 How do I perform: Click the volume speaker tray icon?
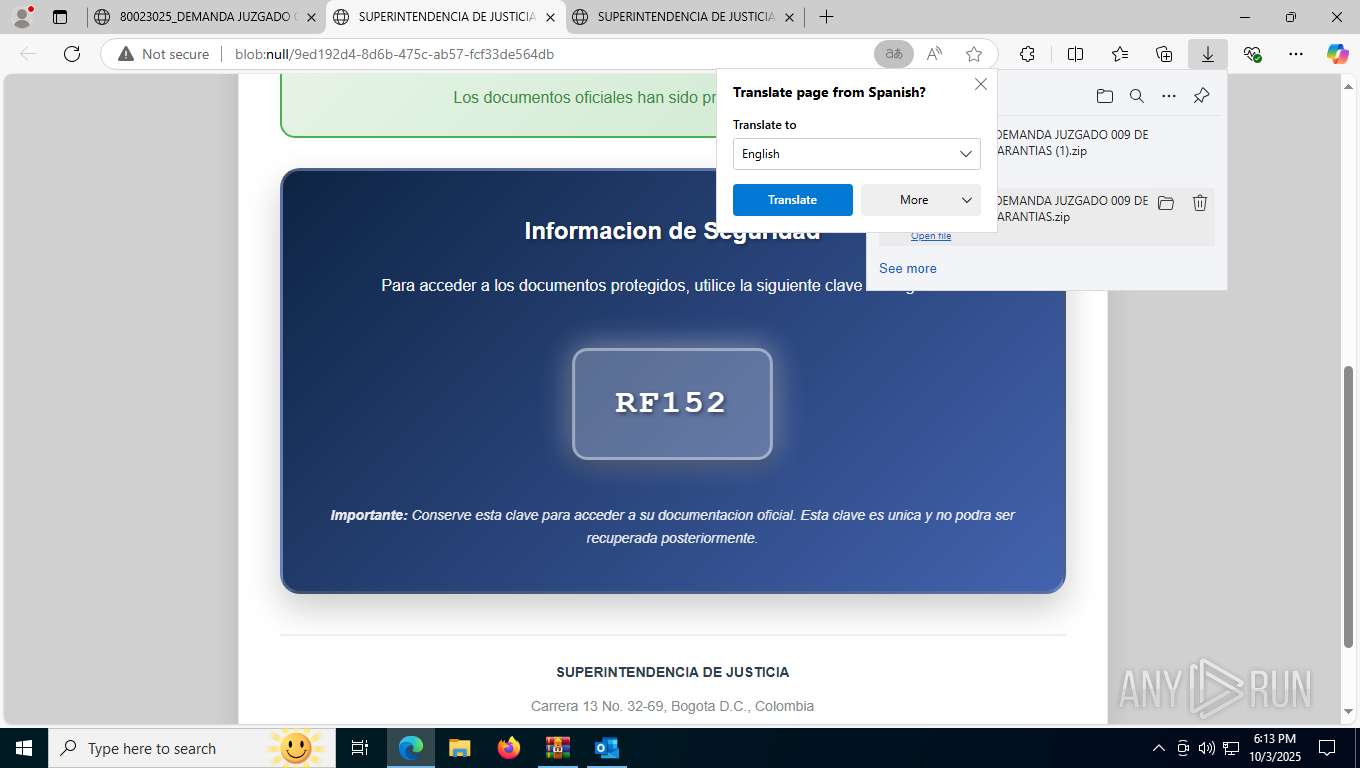click(1206, 748)
